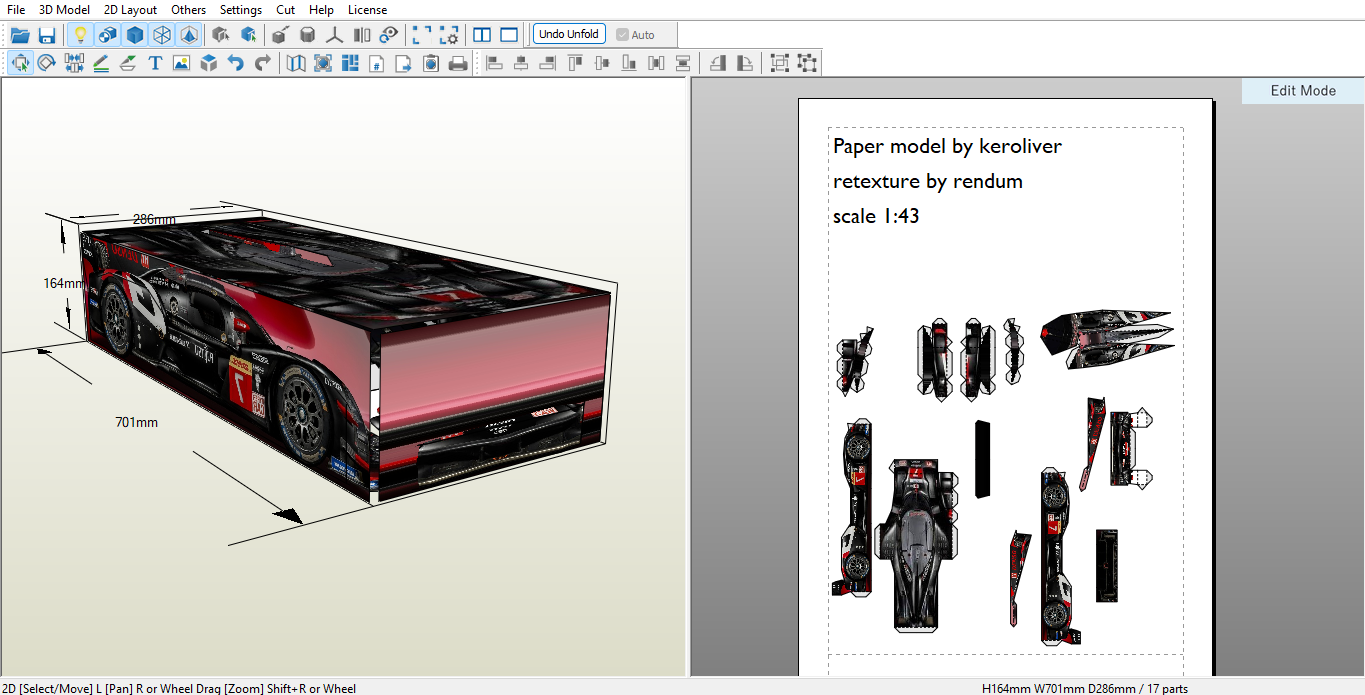The image size is (1365, 695).
Task: Click the Undo Unfold button
Action: tap(569, 34)
